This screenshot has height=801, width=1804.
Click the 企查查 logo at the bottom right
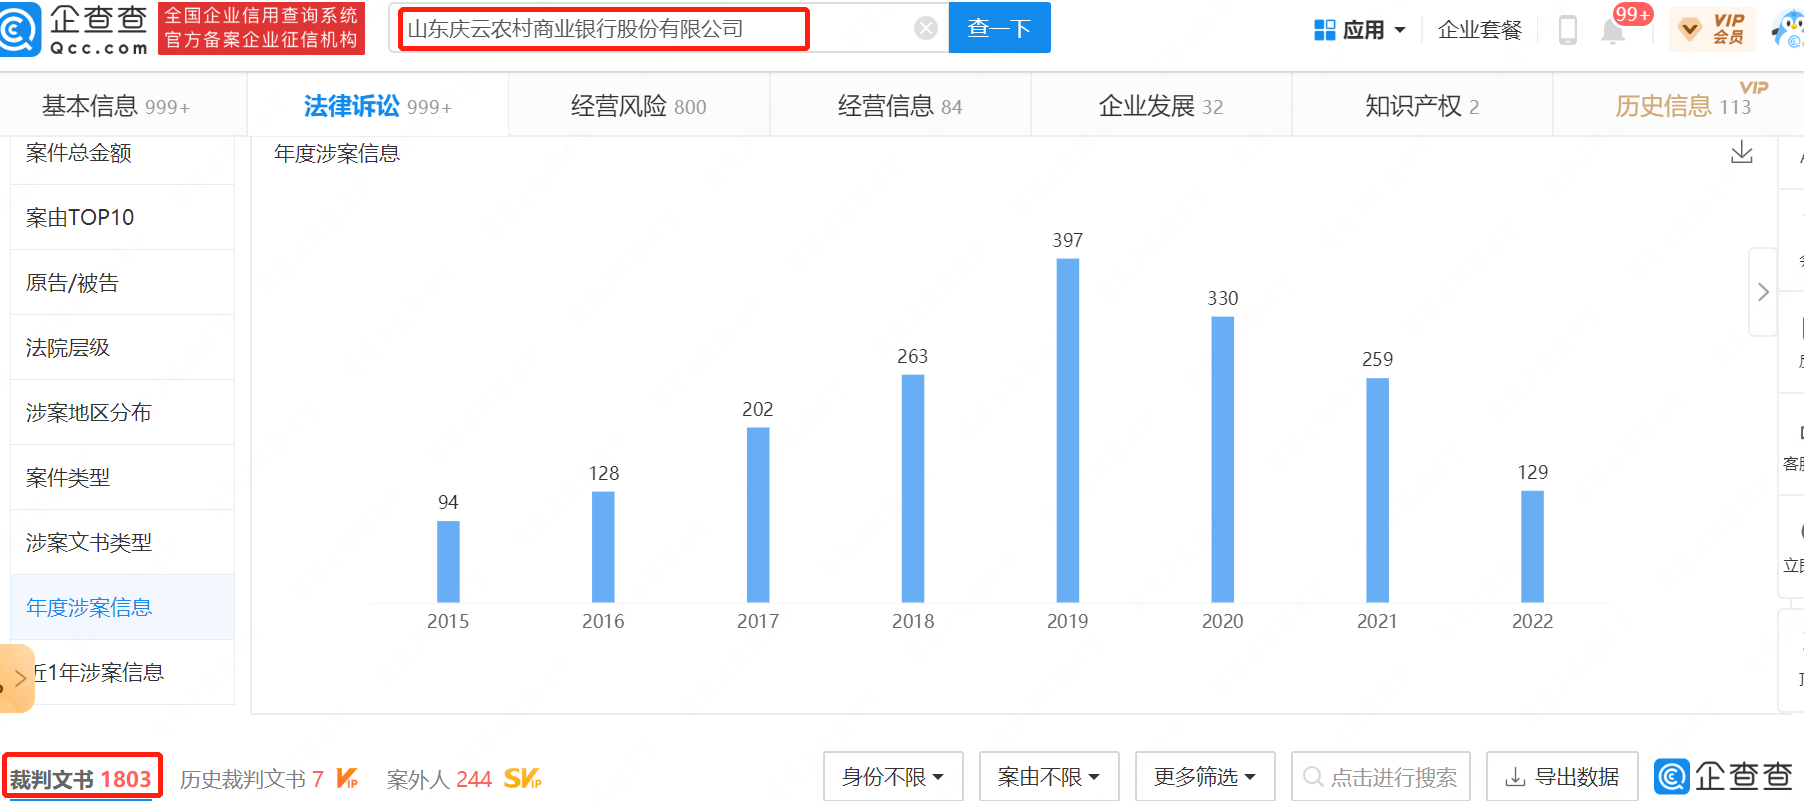(x=1723, y=776)
